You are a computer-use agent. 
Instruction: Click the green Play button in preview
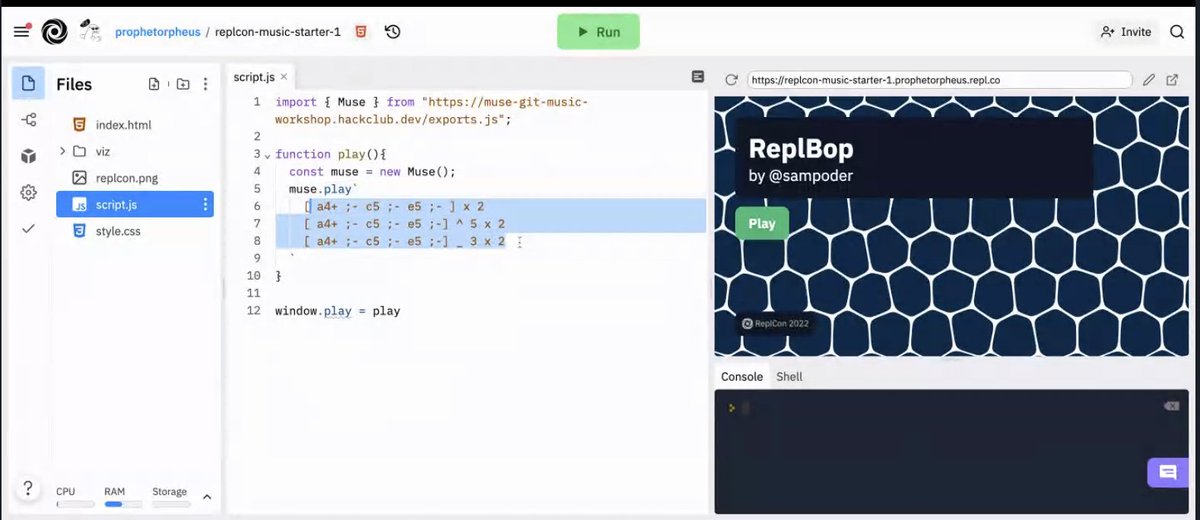(x=762, y=223)
